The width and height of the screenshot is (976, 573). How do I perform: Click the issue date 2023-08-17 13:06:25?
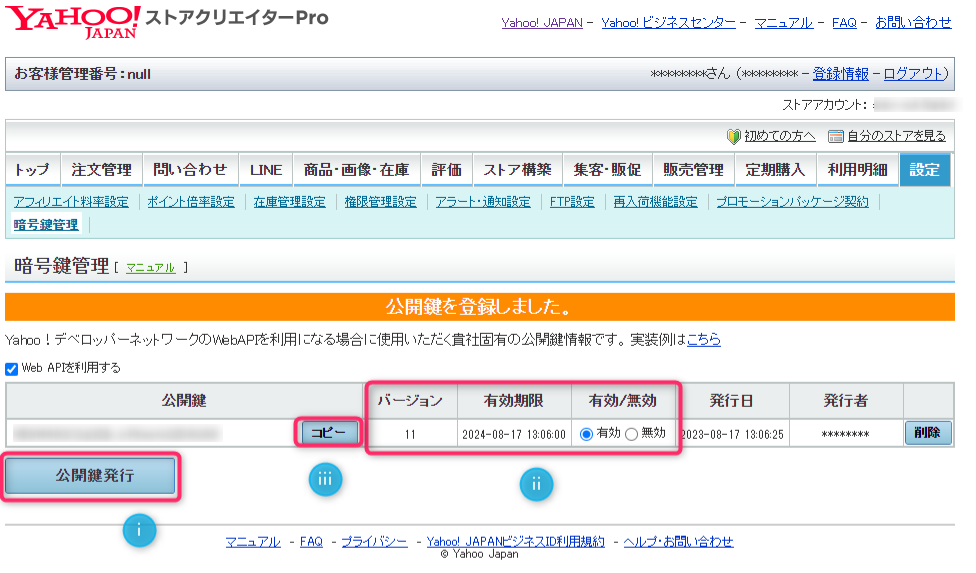pos(732,434)
